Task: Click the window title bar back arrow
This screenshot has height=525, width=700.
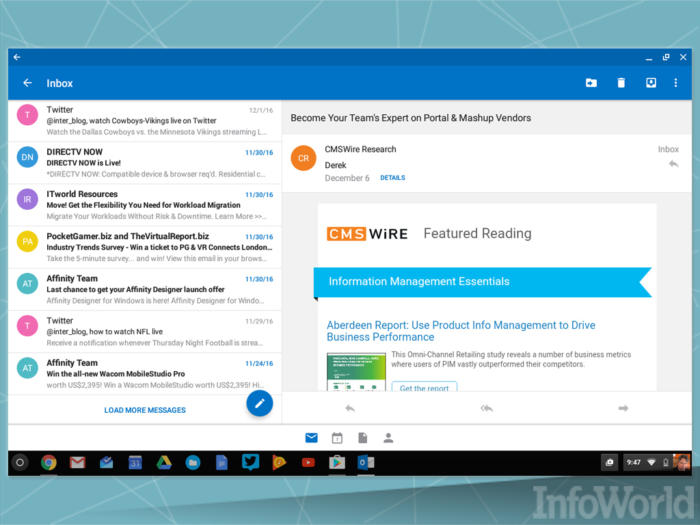Action: tap(17, 57)
